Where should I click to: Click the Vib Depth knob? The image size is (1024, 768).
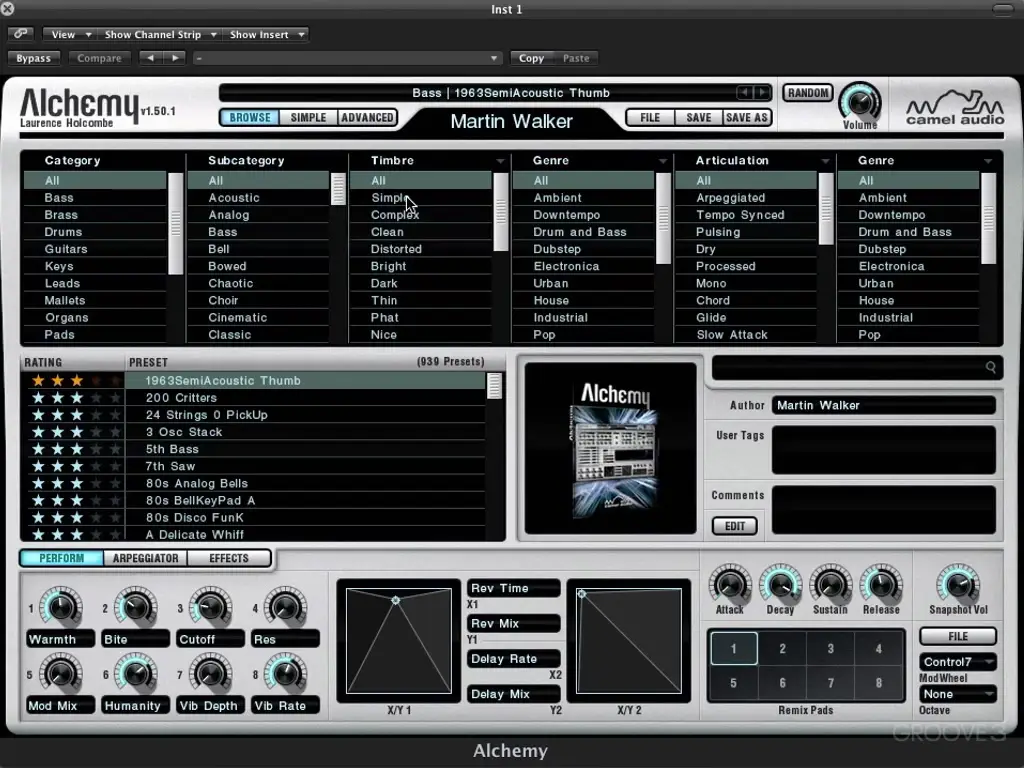pyautogui.click(x=210, y=673)
